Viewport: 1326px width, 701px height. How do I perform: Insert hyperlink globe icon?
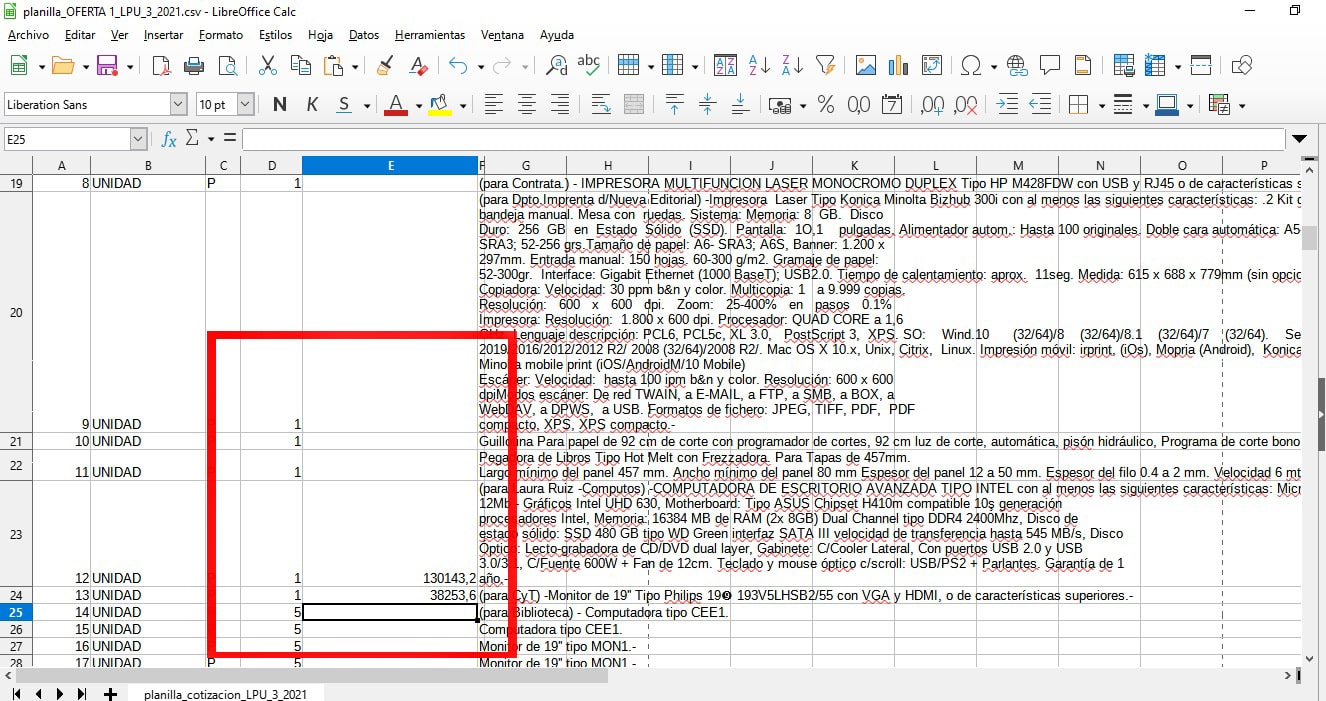point(1017,66)
